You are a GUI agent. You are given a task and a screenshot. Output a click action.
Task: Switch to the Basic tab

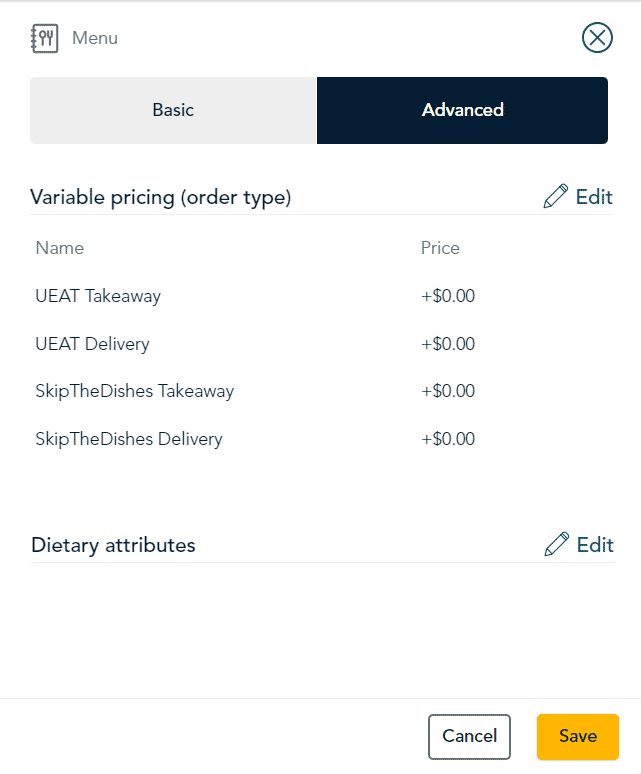tap(173, 110)
